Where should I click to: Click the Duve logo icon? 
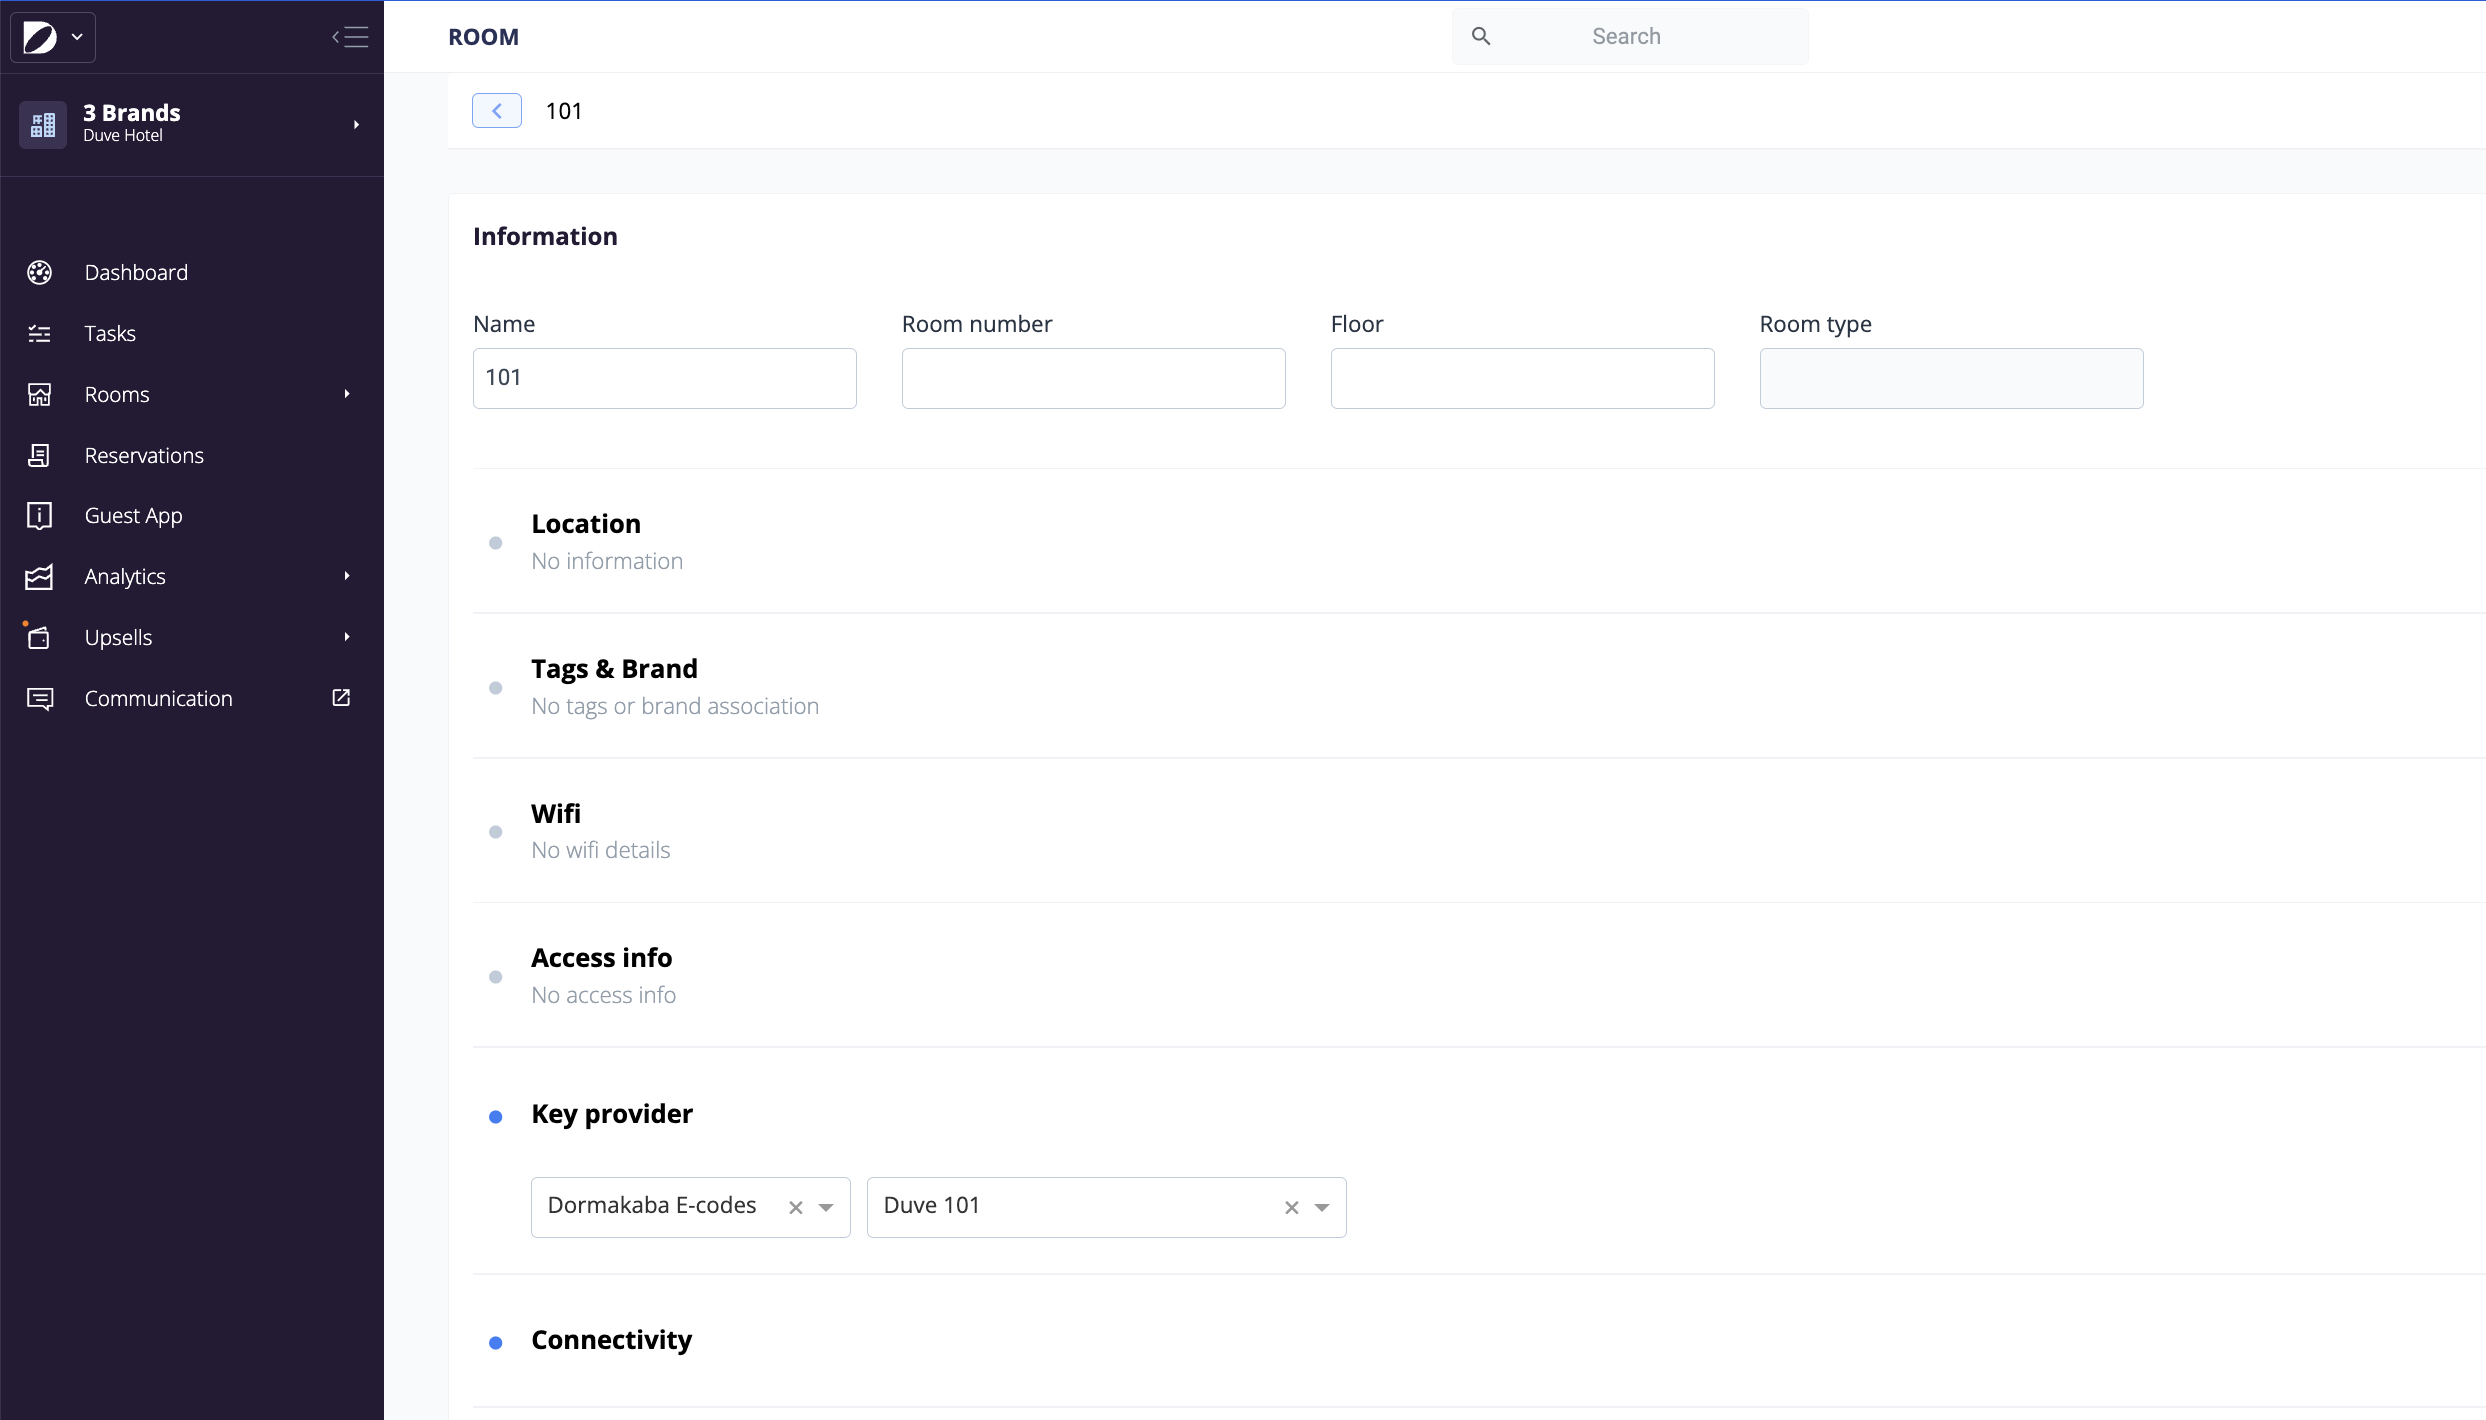click(x=39, y=37)
